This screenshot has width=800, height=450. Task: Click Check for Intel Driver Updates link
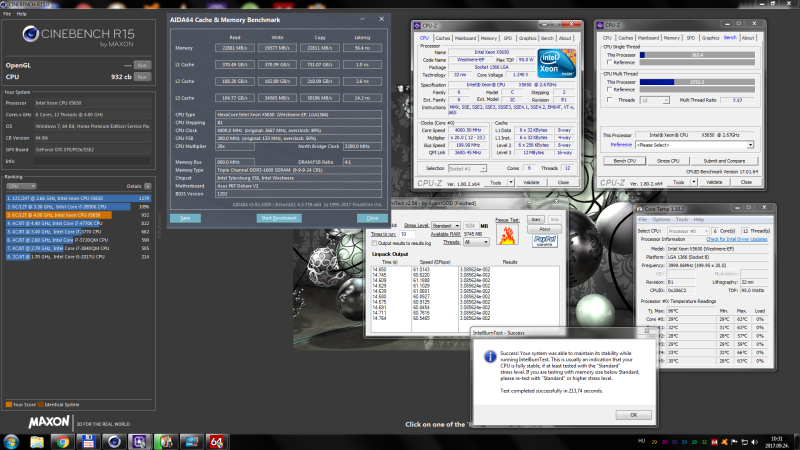click(736, 239)
